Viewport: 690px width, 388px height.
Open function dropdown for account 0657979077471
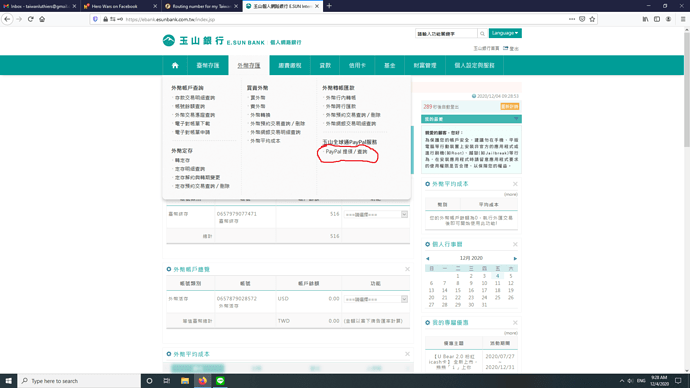point(376,215)
